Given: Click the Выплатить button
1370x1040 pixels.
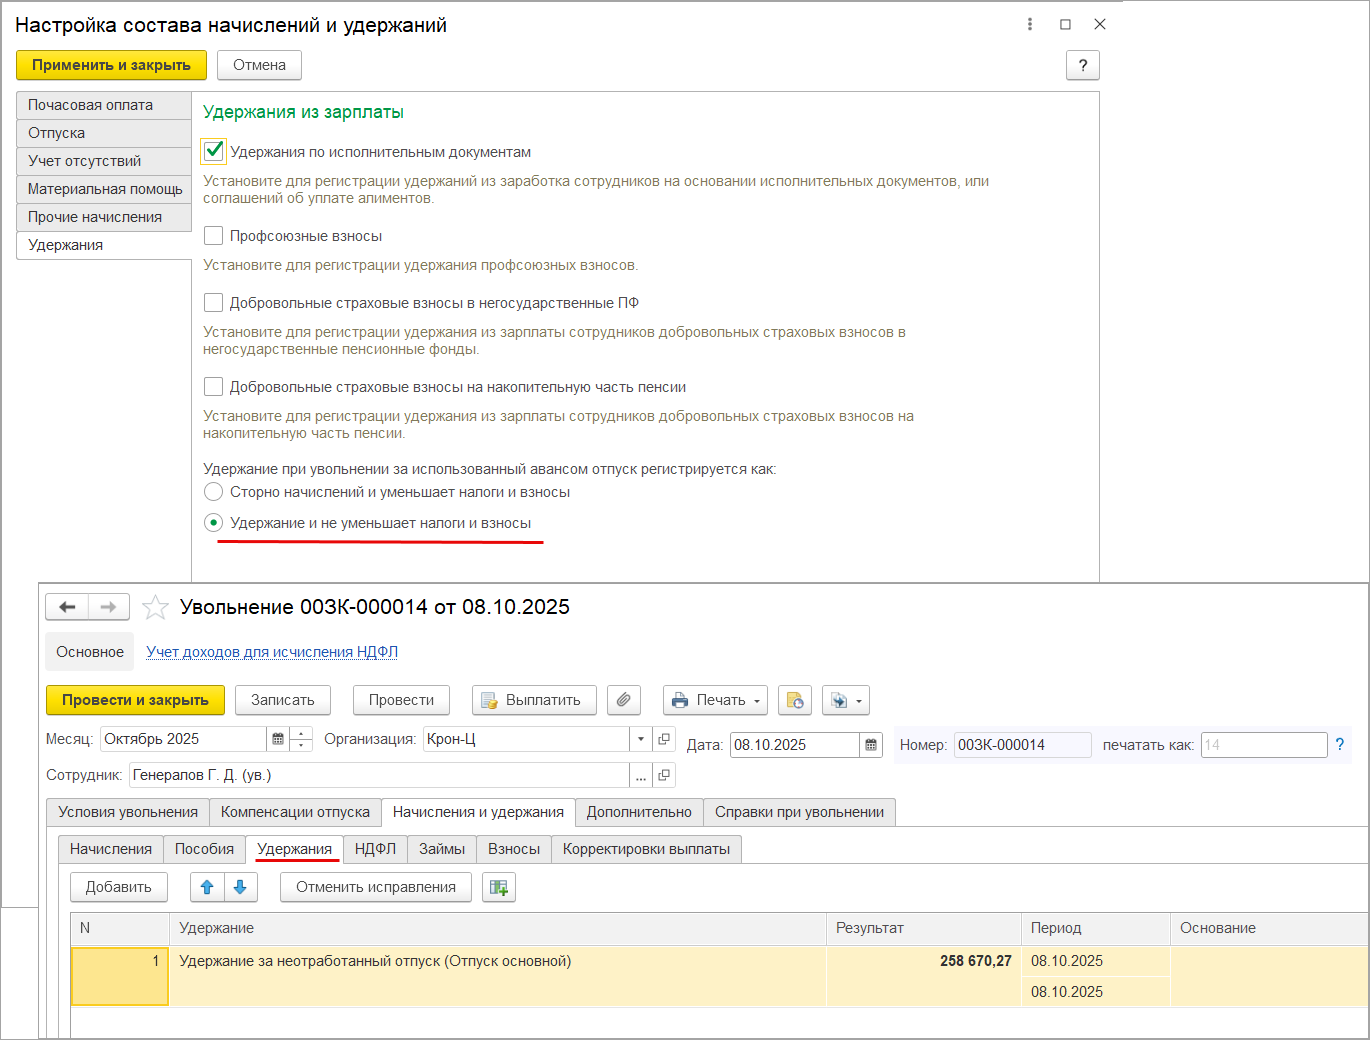Looking at the screenshot, I should point(534,700).
